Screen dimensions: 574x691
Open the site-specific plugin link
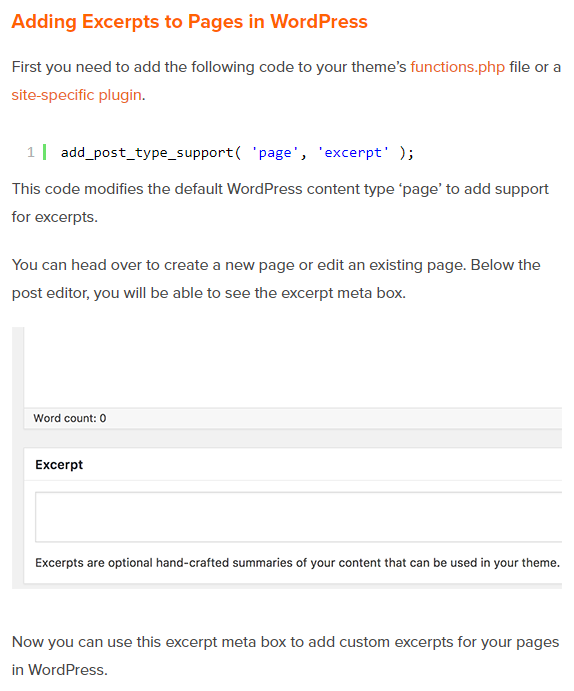tap(77, 95)
